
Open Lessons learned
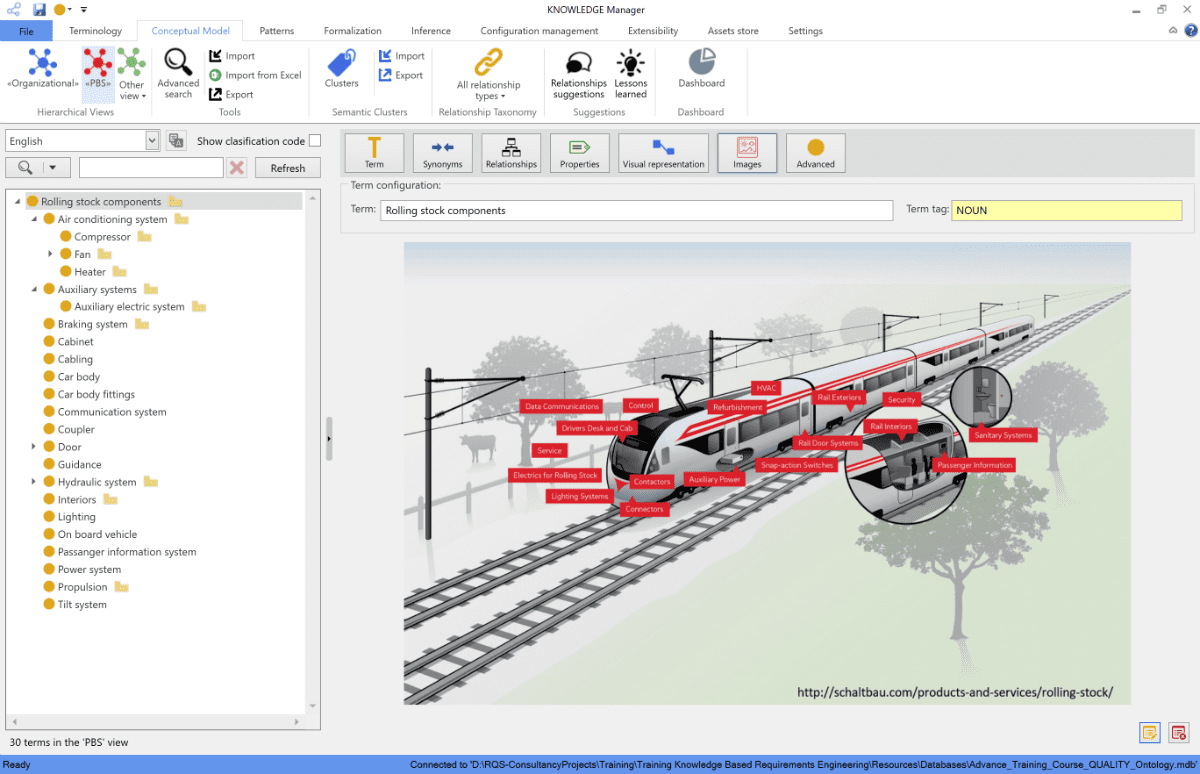pyautogui.click(x=631, y=74)
